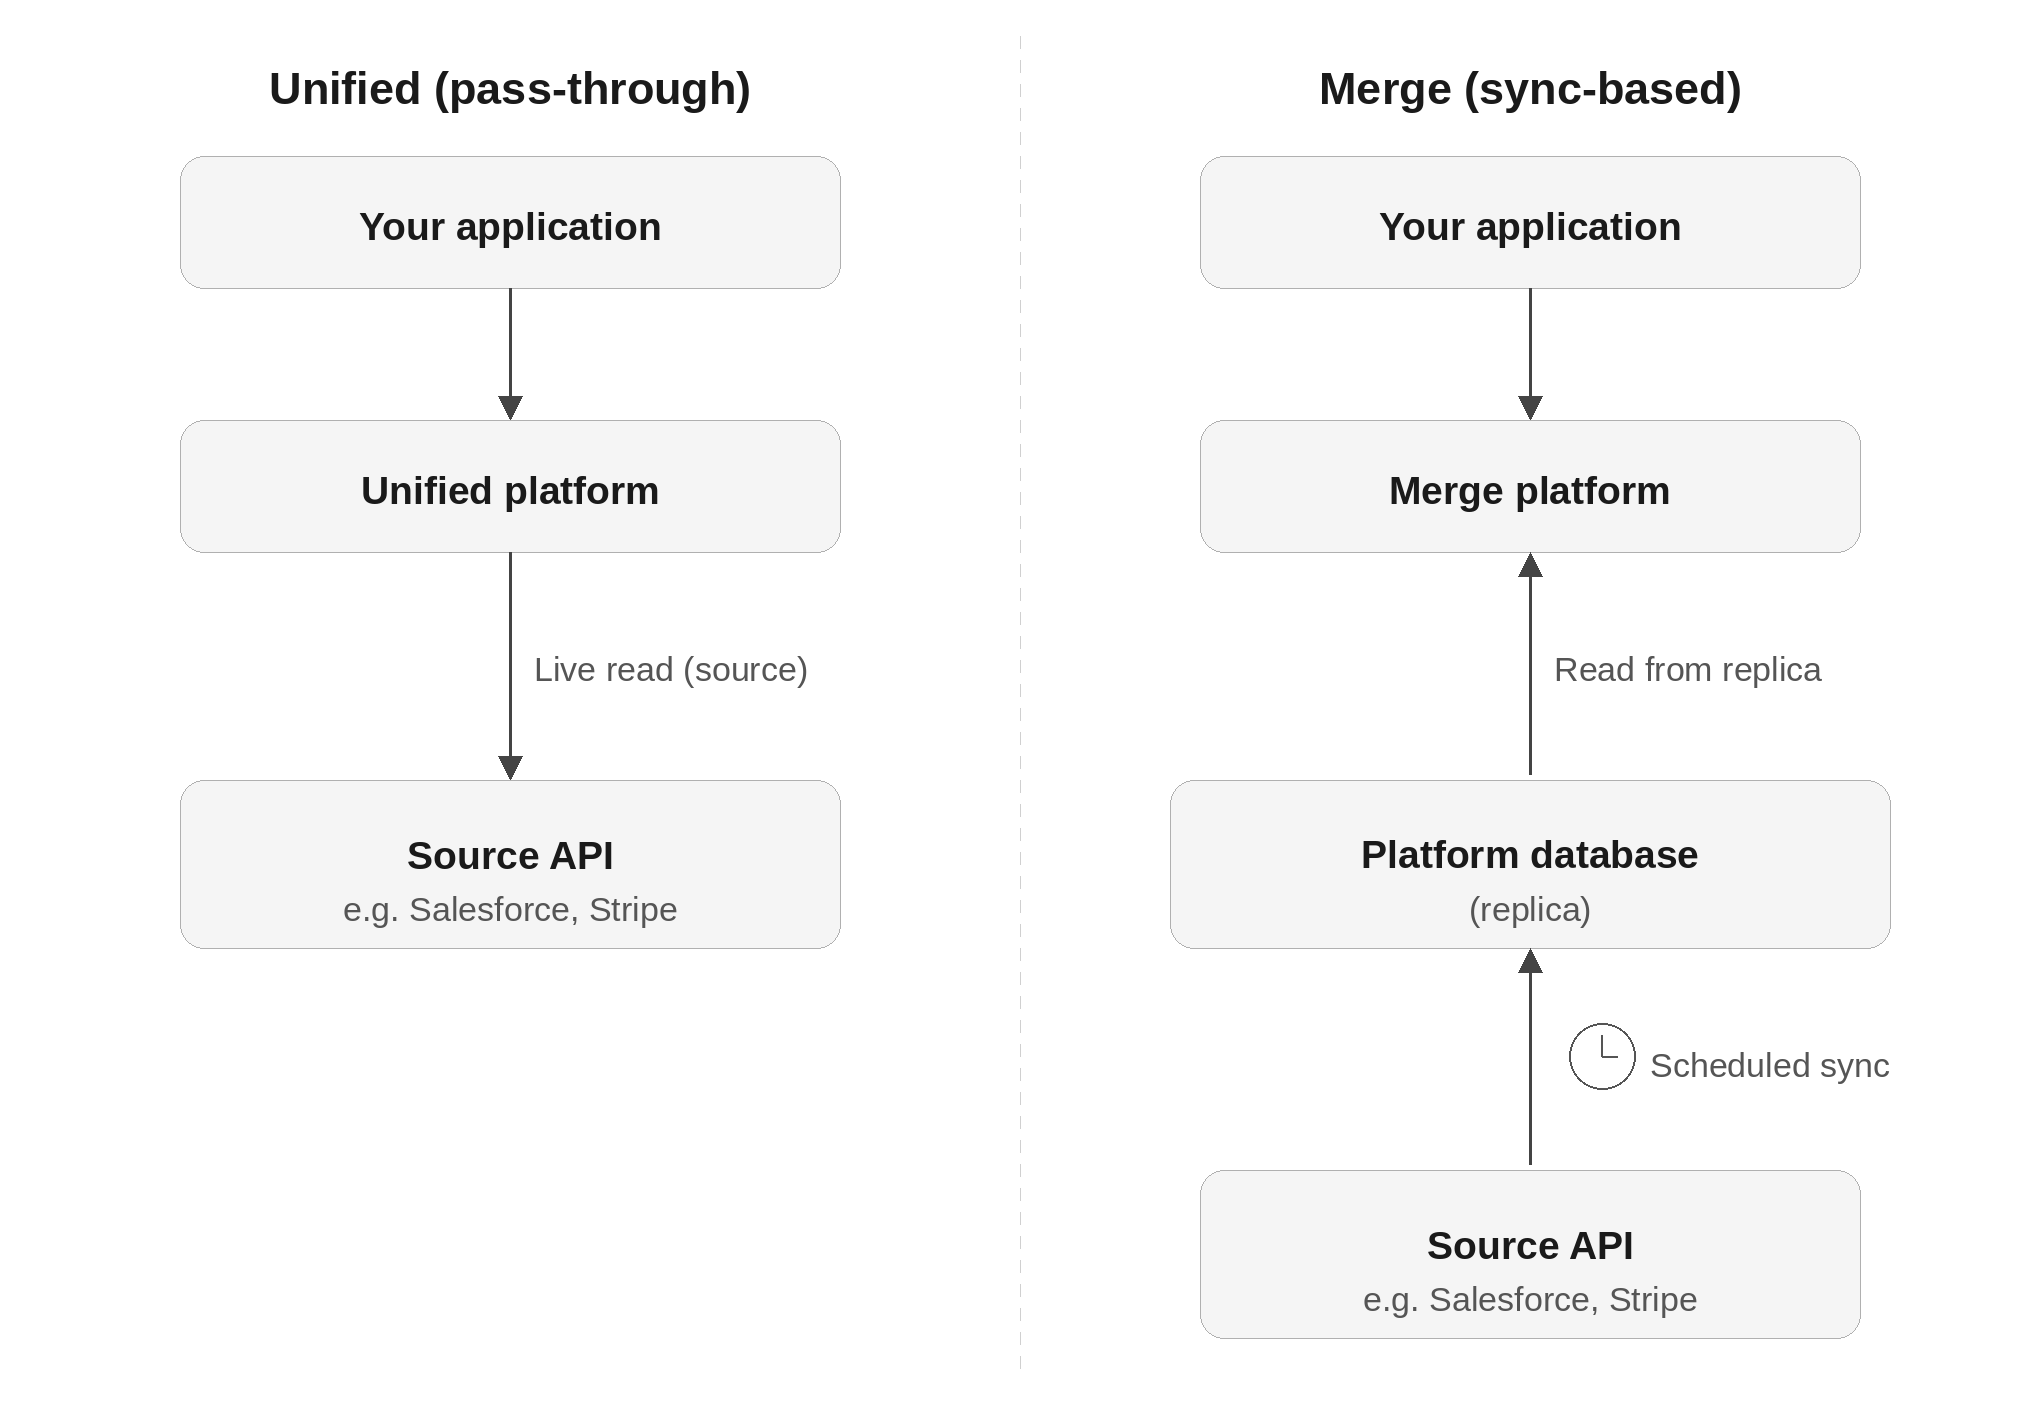Click the Unified (pass-through) title
Viewport: 2040px width, 1410px height.
(510, 90)
